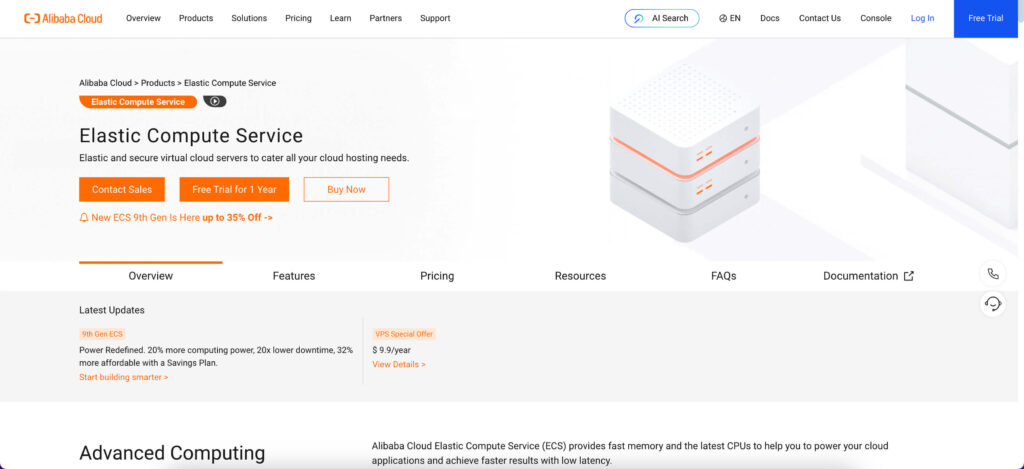Open the Overview top menu
The image size is (1024, 469).
[x=143, y=18]
